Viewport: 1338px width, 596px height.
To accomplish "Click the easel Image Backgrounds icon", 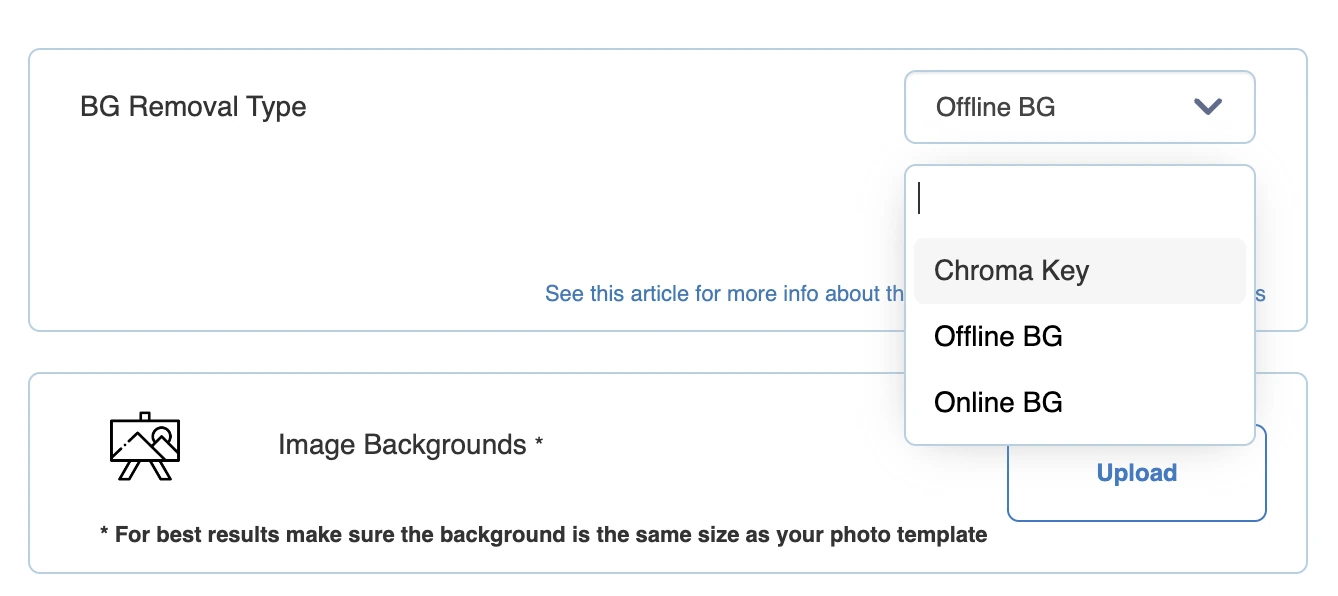I will (144, 446).
